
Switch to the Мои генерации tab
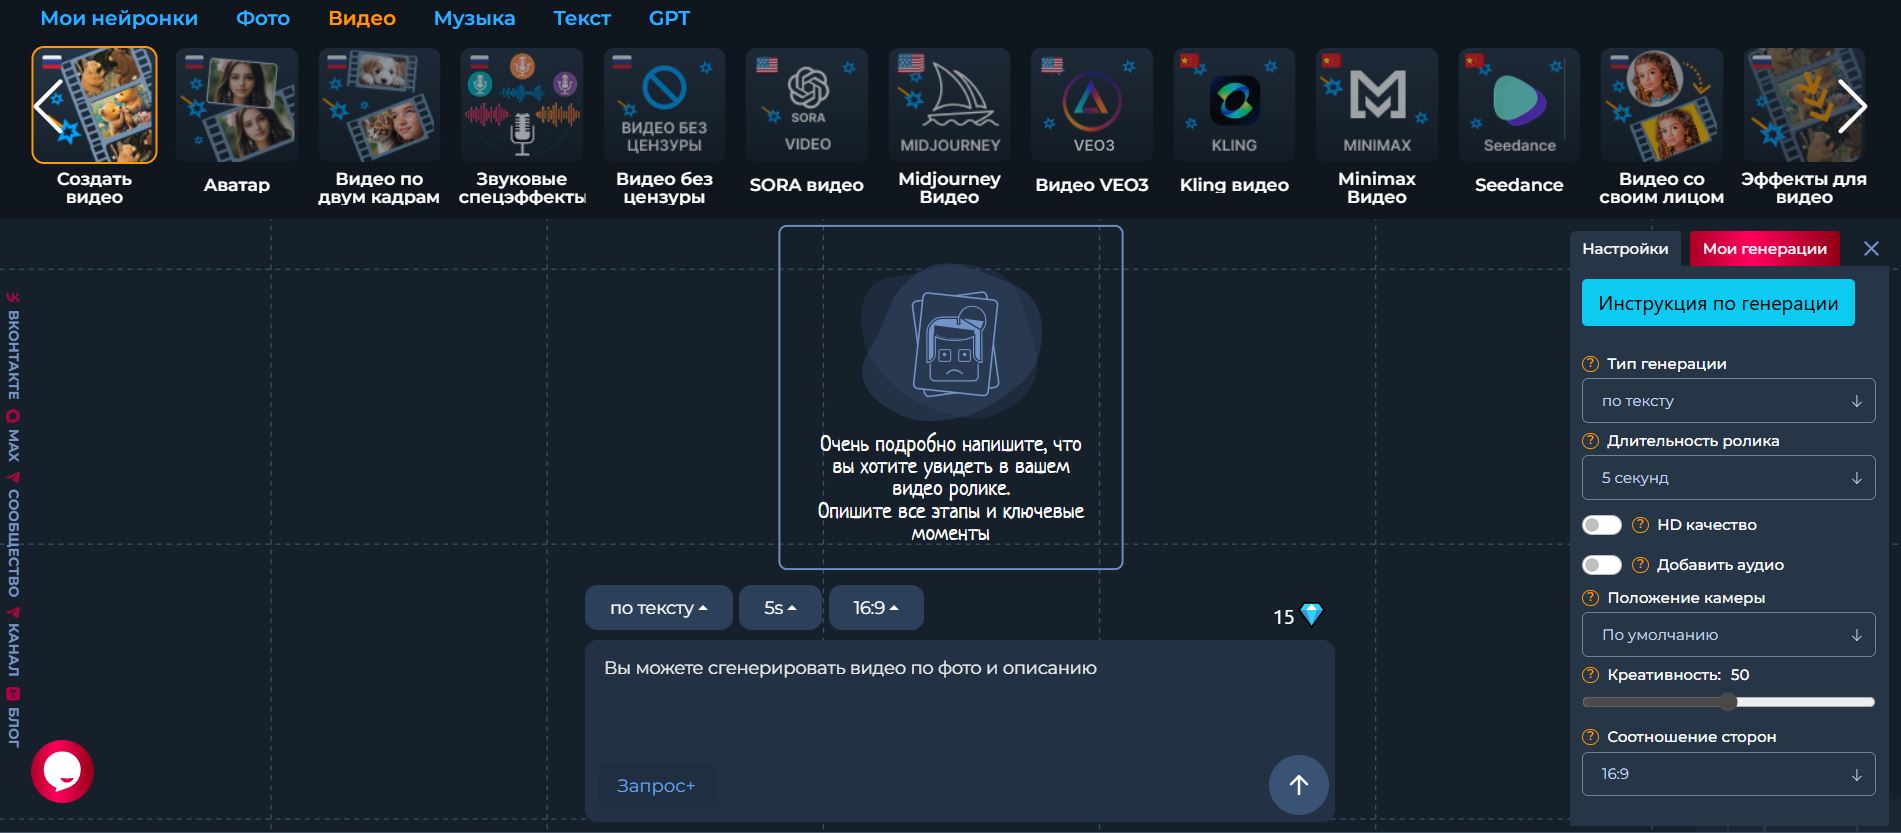tap(1764, 249)
